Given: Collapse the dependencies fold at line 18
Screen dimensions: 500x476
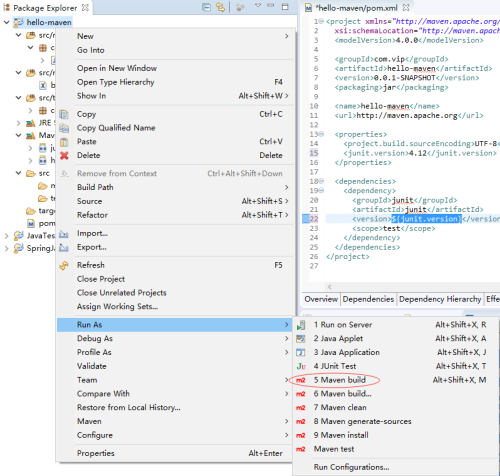Looking at the screenshot, I should pyautogui.click(x=322, y=181).
